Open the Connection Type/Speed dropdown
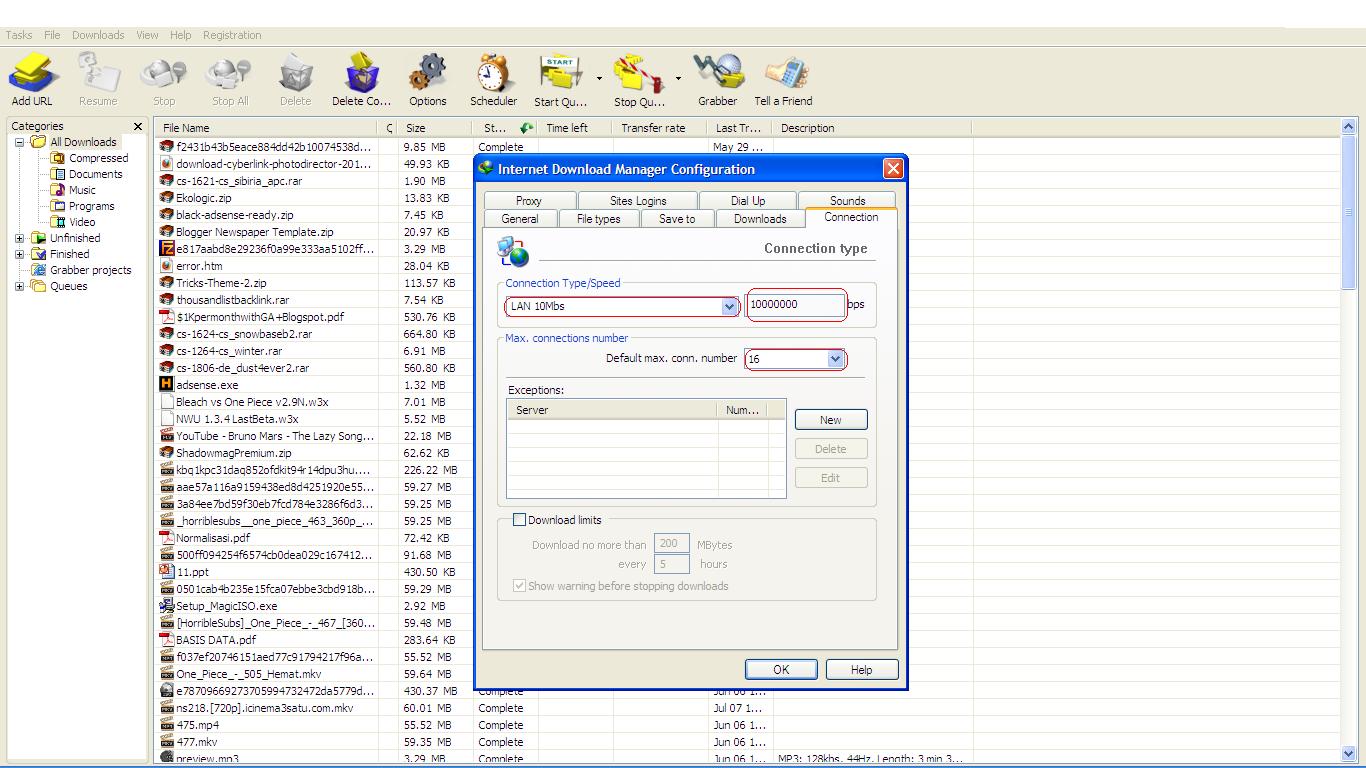 coord(730,307)
